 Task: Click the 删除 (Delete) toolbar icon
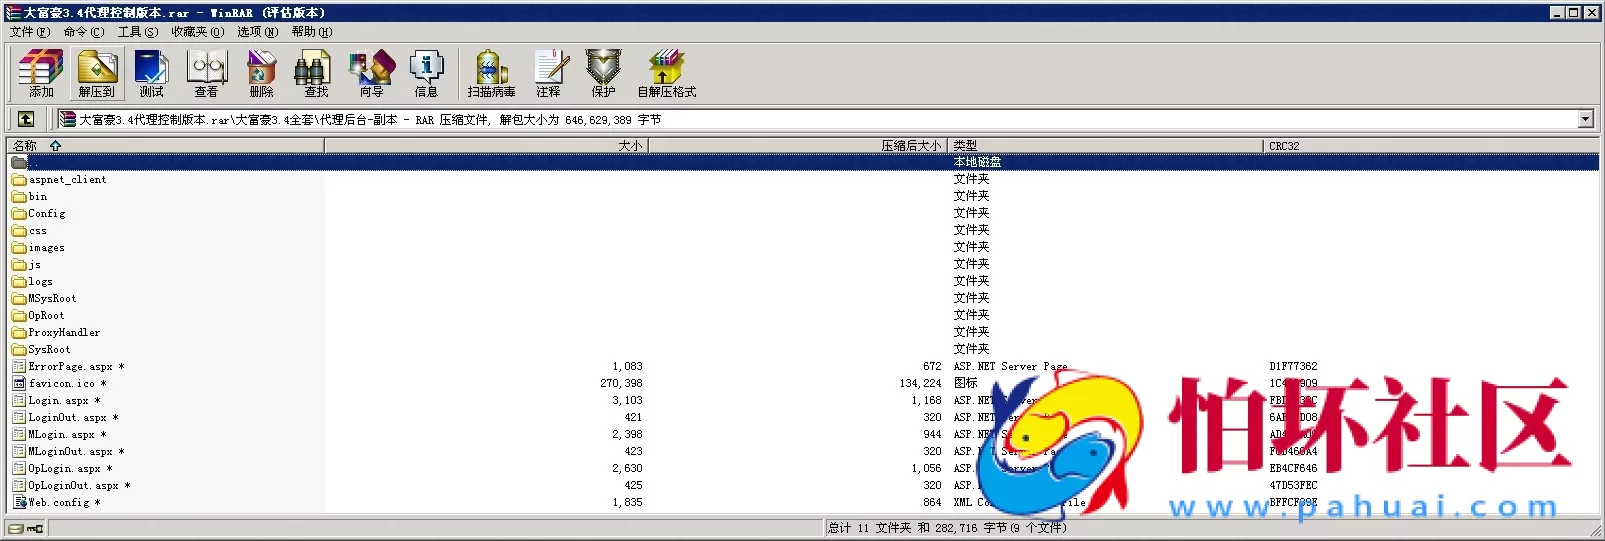pyautogui.click(x=262, y=73)
